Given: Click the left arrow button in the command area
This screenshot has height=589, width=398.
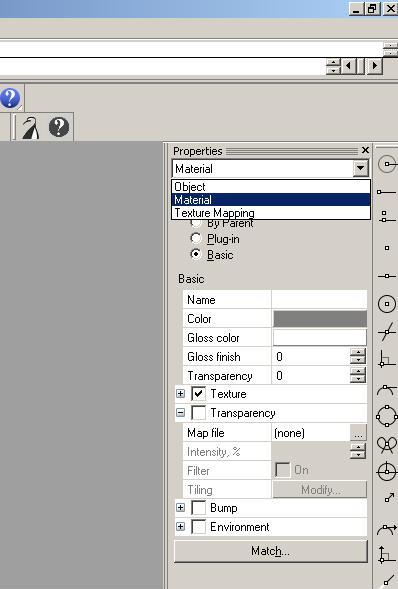Looking at the screenshot, I should pos(348,66).
